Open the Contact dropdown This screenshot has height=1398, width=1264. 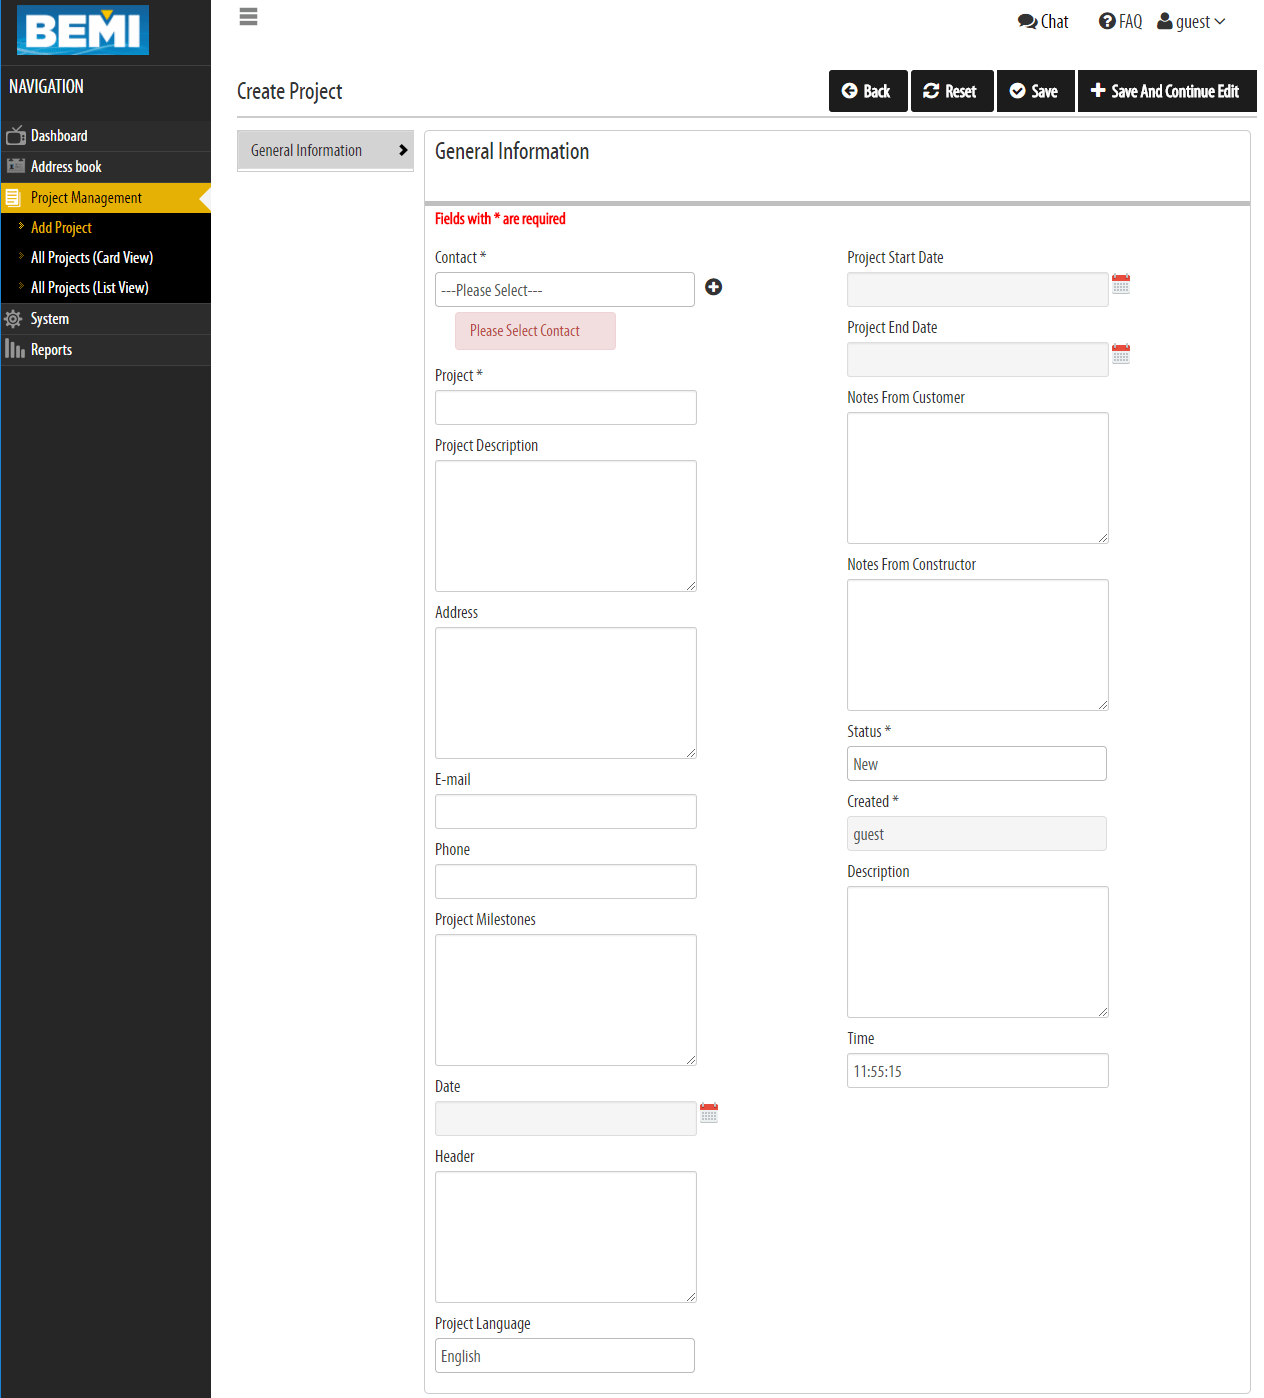tap(565, 290)
